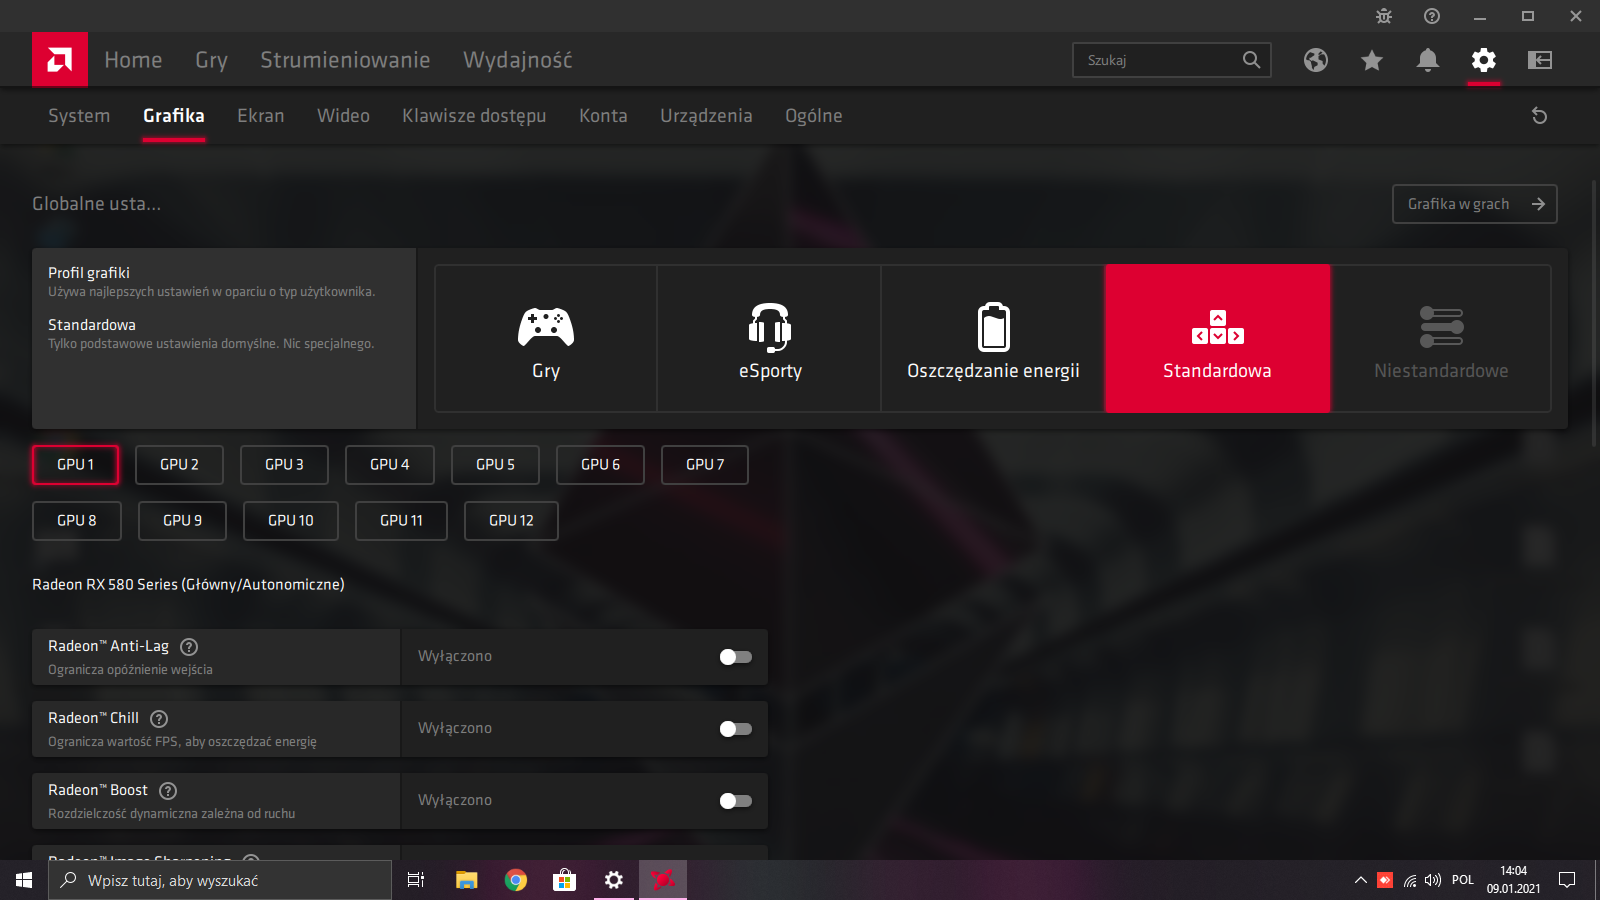Select GPU 2 button
This screenshot has height=900, width=1600.
click(x=179, y=465)
